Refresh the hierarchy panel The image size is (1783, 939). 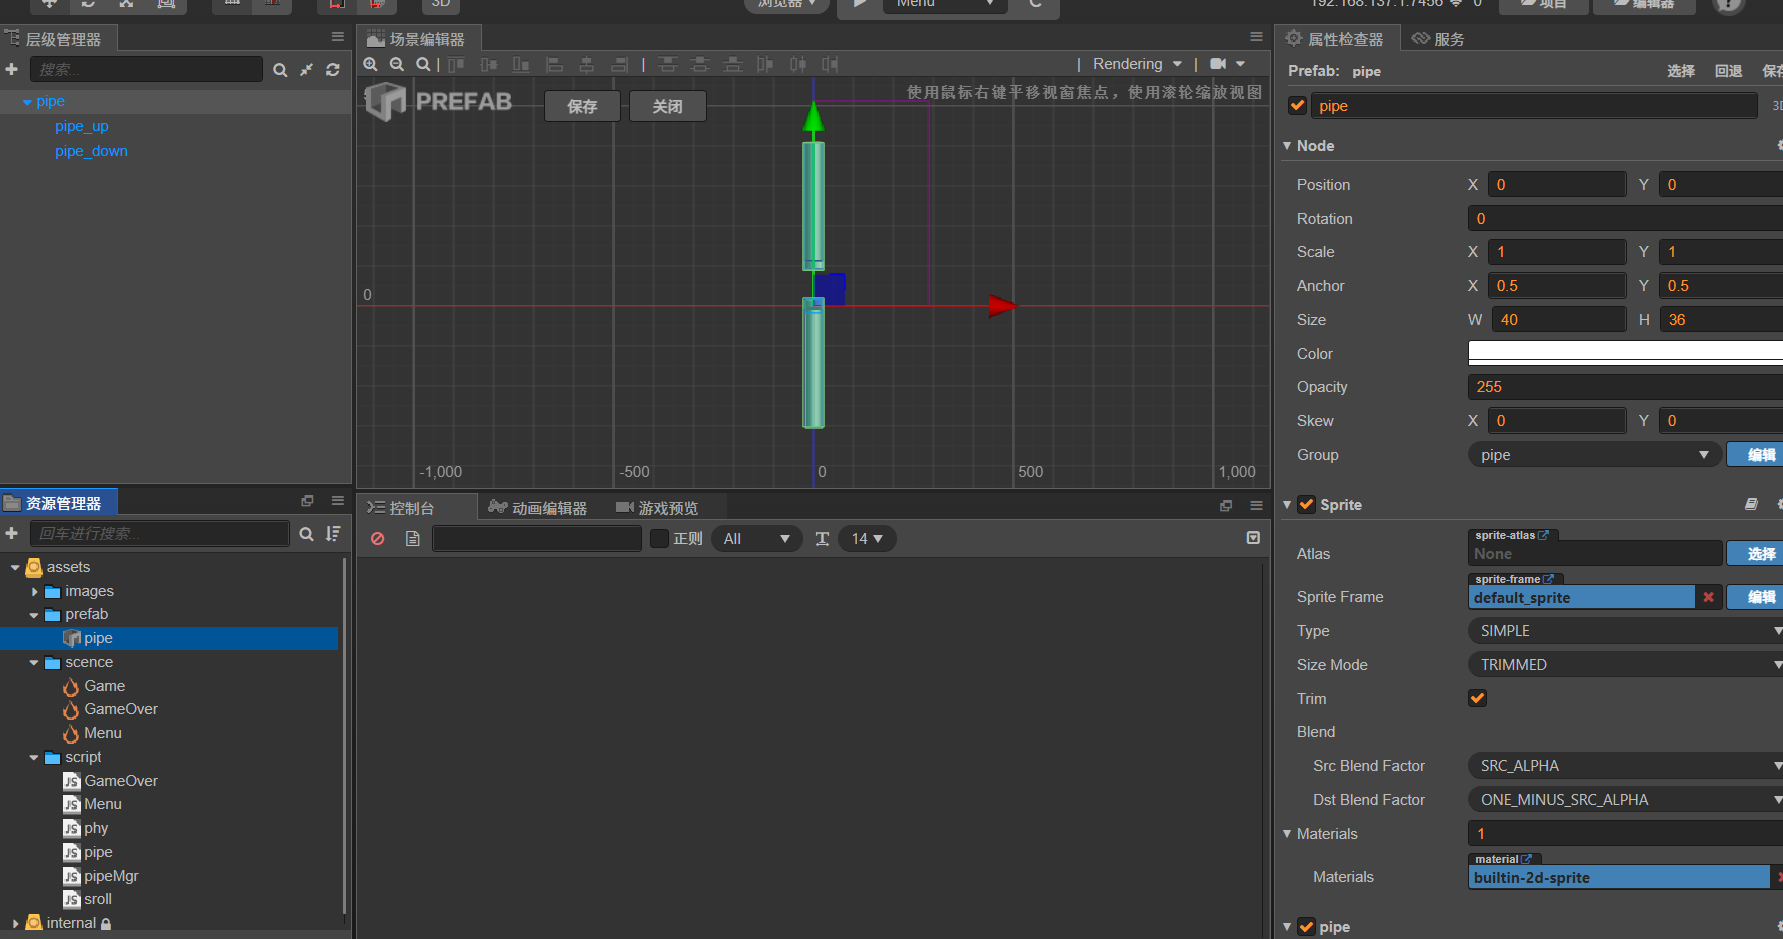pos(333,70)
